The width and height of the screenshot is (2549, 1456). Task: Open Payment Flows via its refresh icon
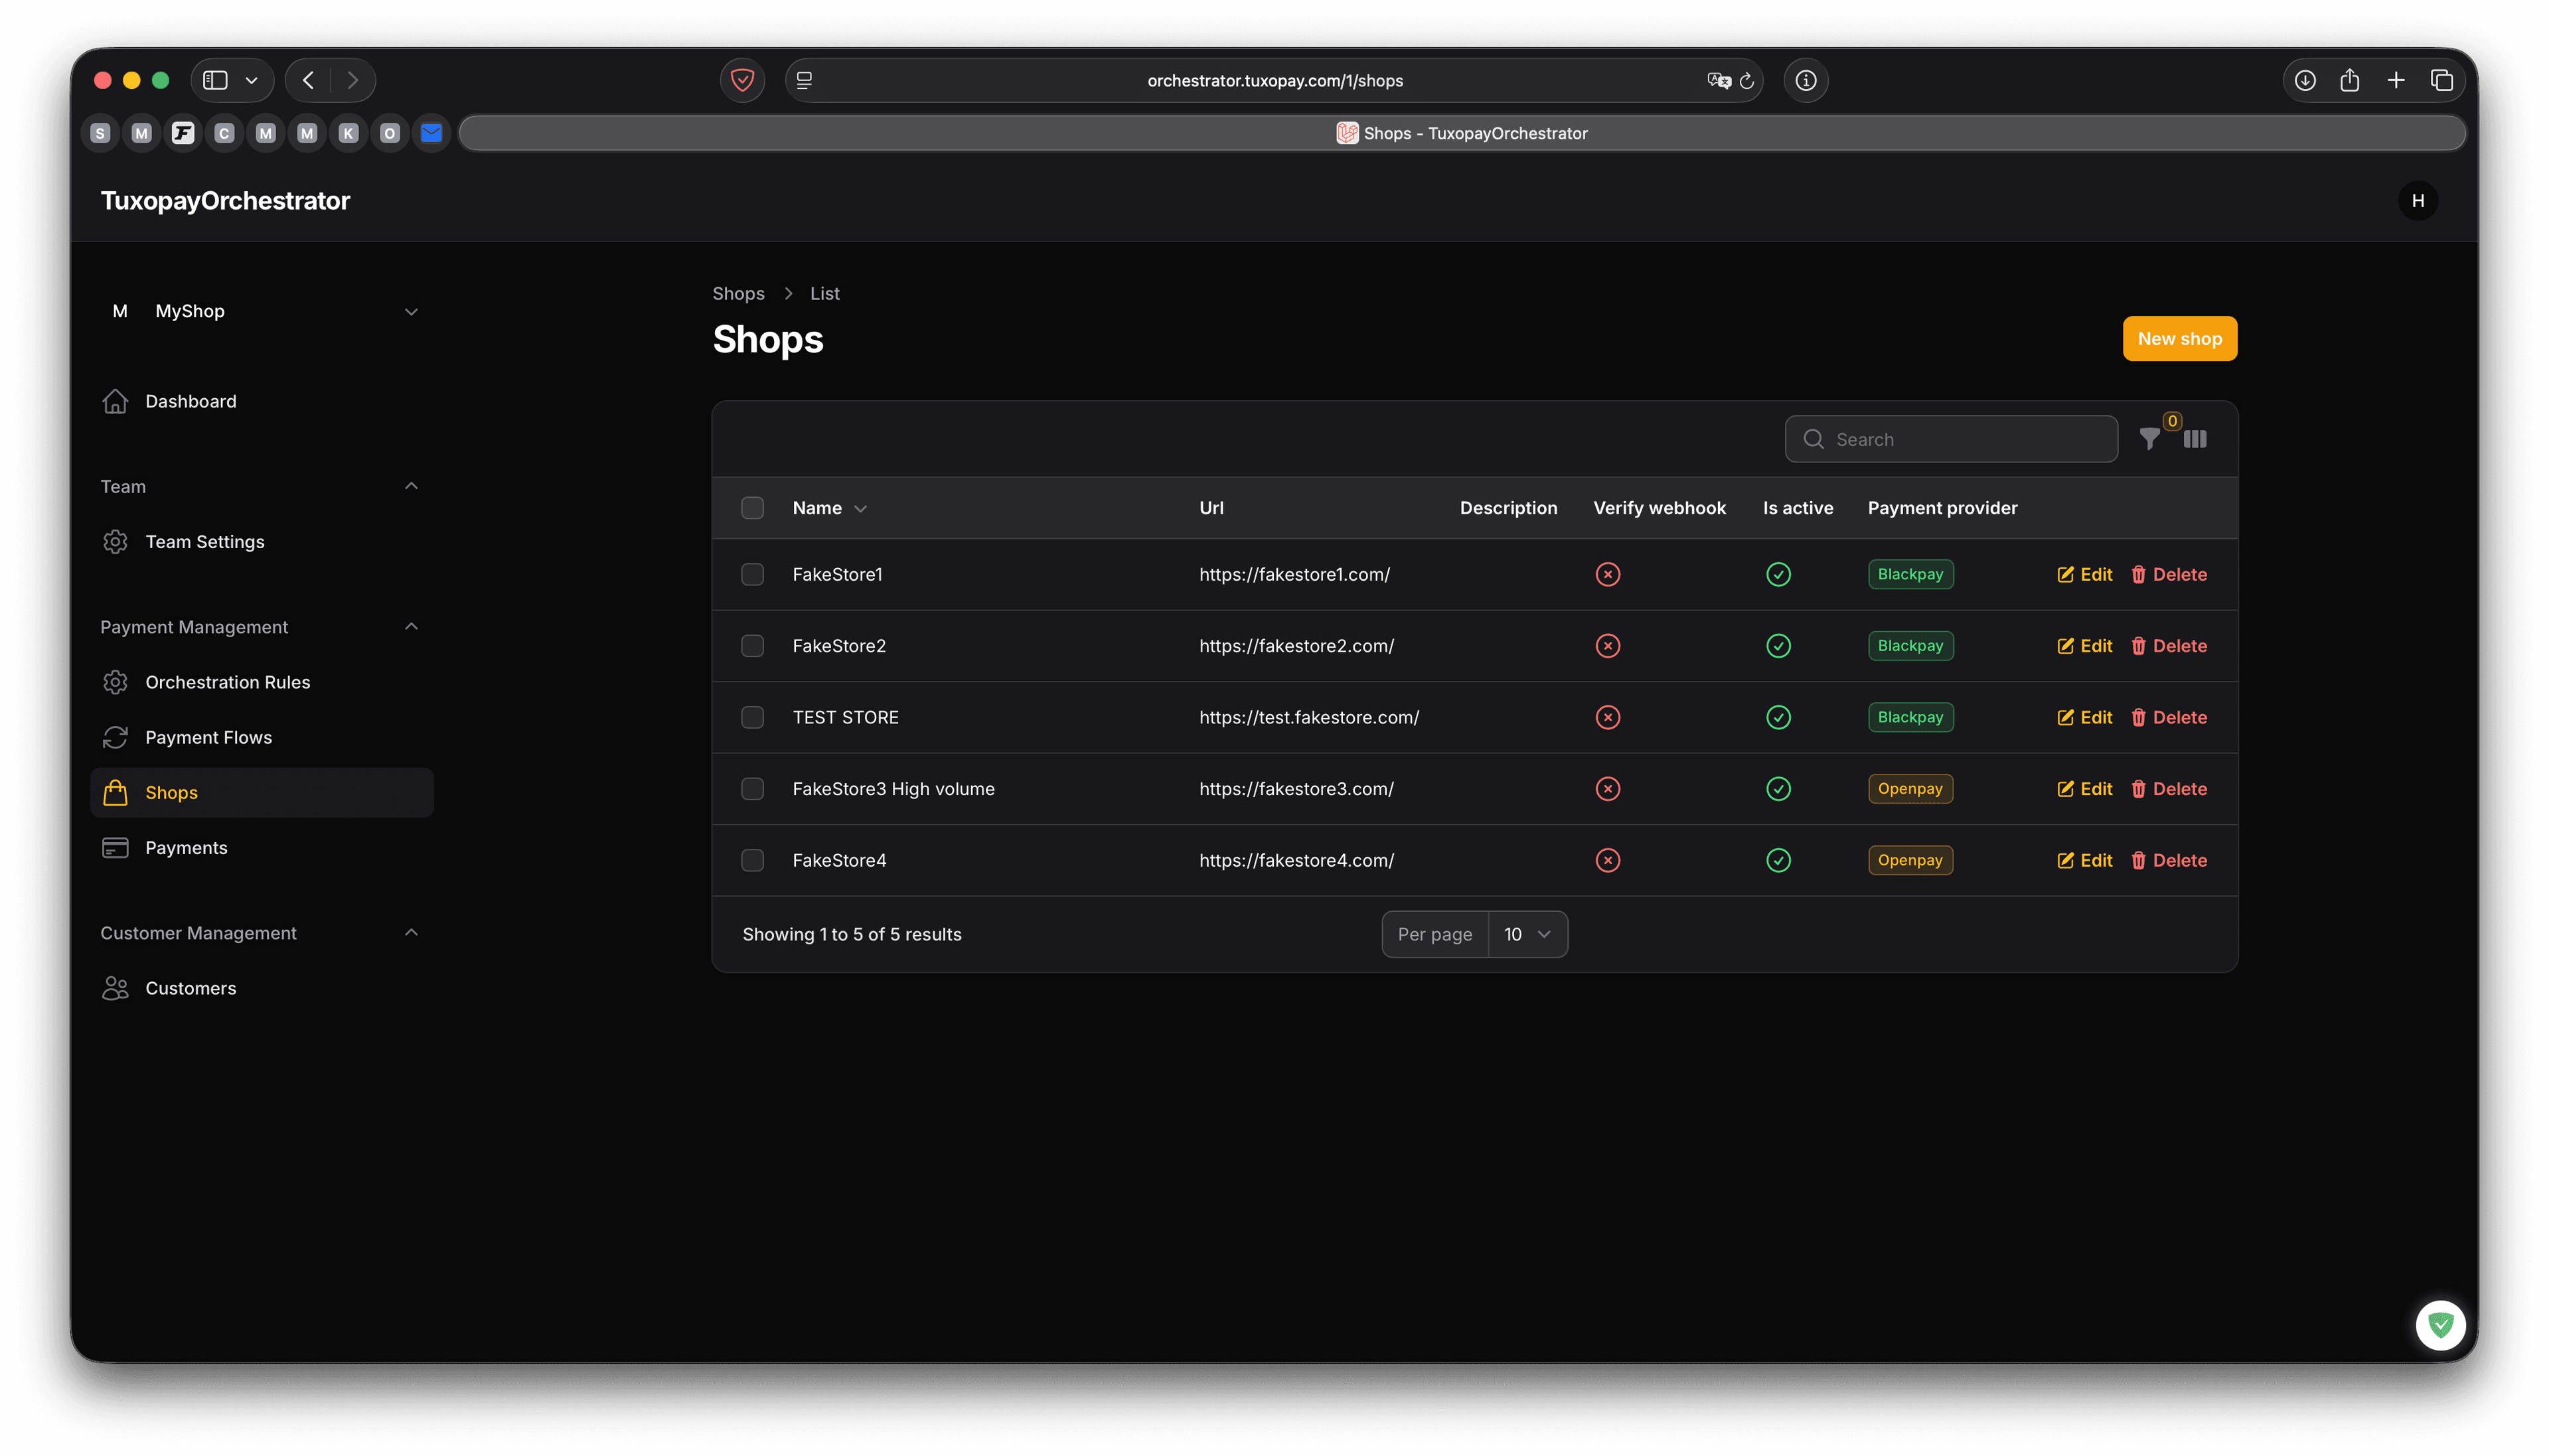coord(115,737)
